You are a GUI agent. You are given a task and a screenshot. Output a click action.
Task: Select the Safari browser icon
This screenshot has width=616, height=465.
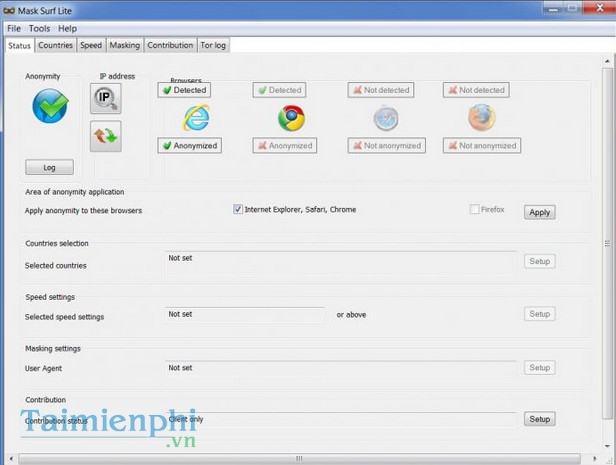click(386, 118)
